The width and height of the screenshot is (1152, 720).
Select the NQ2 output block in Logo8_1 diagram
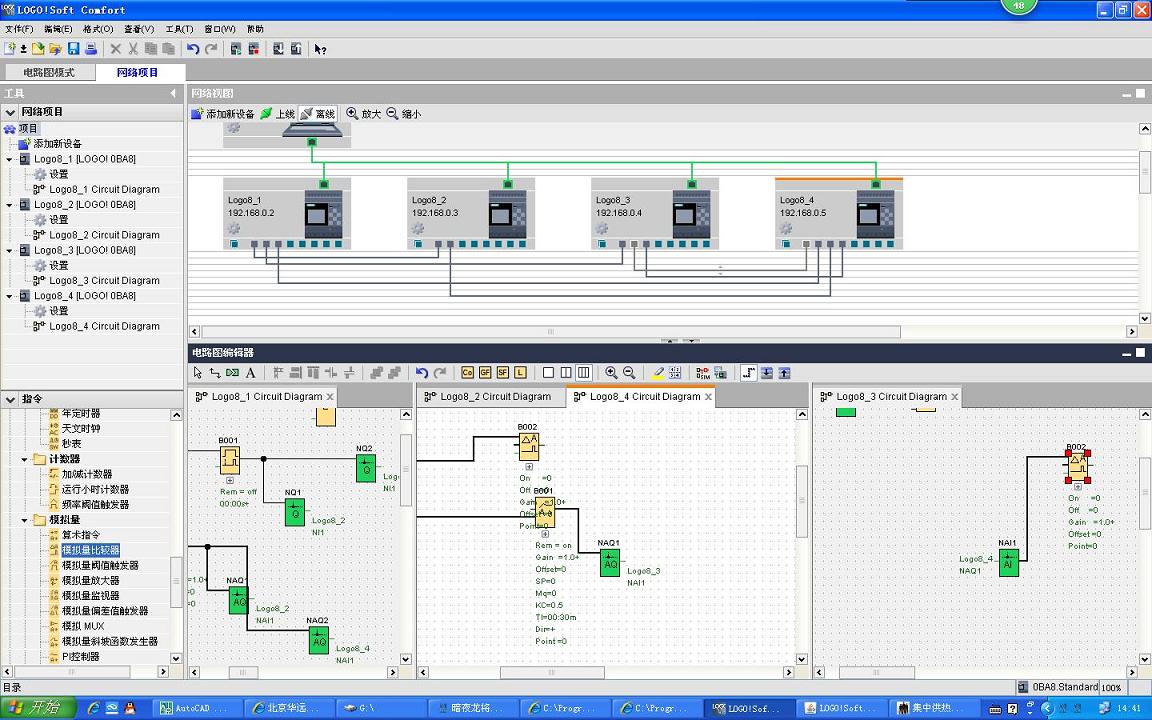366,468
